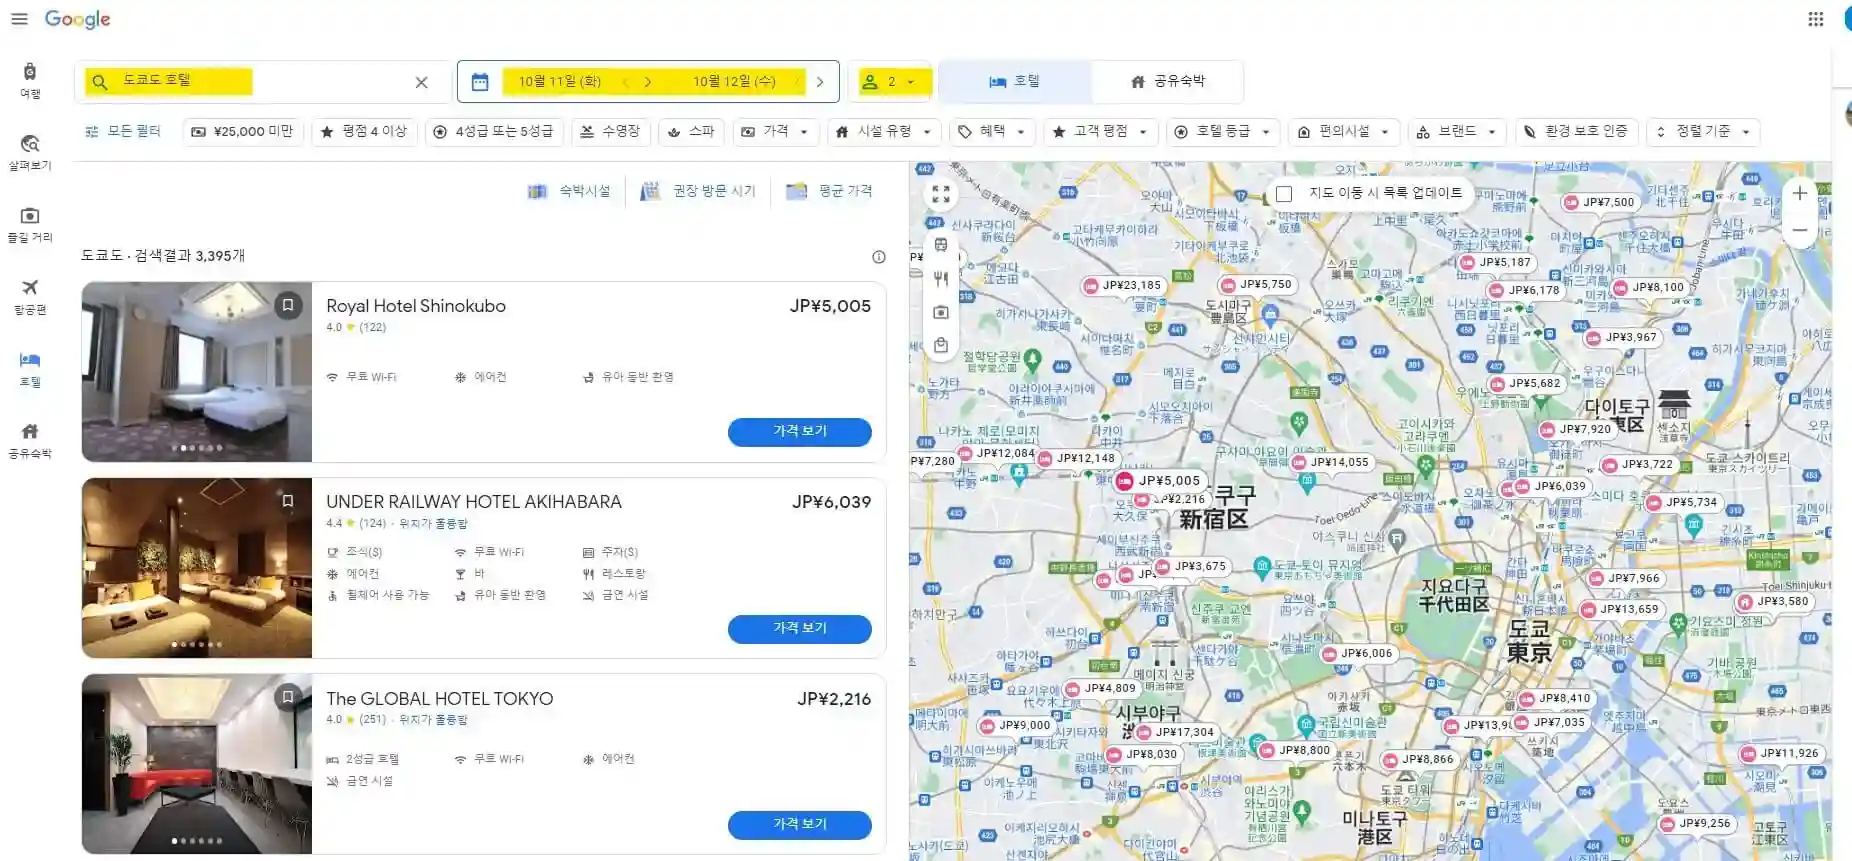Go to the 여행 travel section in sidebar
1852x861 pixels.
(30, 81)
